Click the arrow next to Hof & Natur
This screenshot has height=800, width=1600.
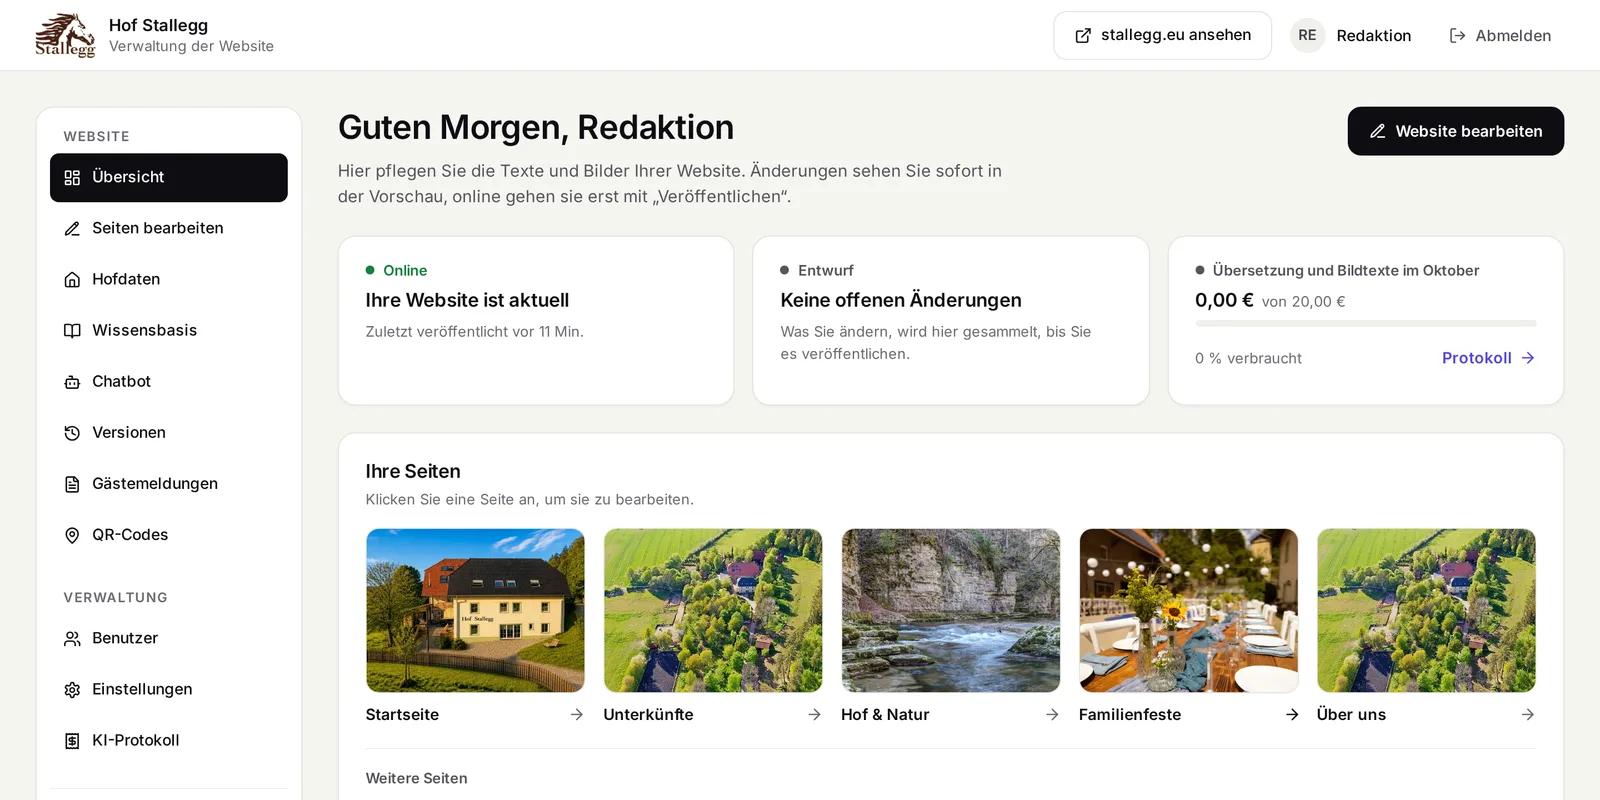pos(1052,714)
